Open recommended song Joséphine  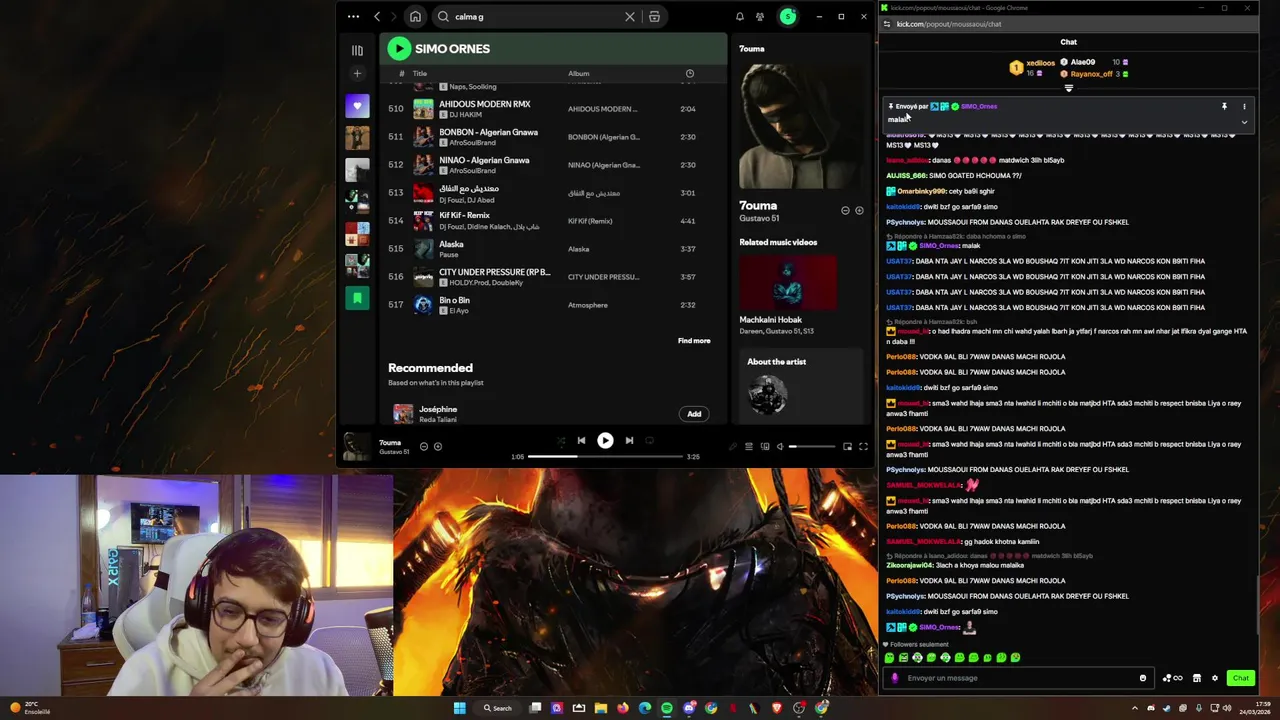(x=438, y=409)
